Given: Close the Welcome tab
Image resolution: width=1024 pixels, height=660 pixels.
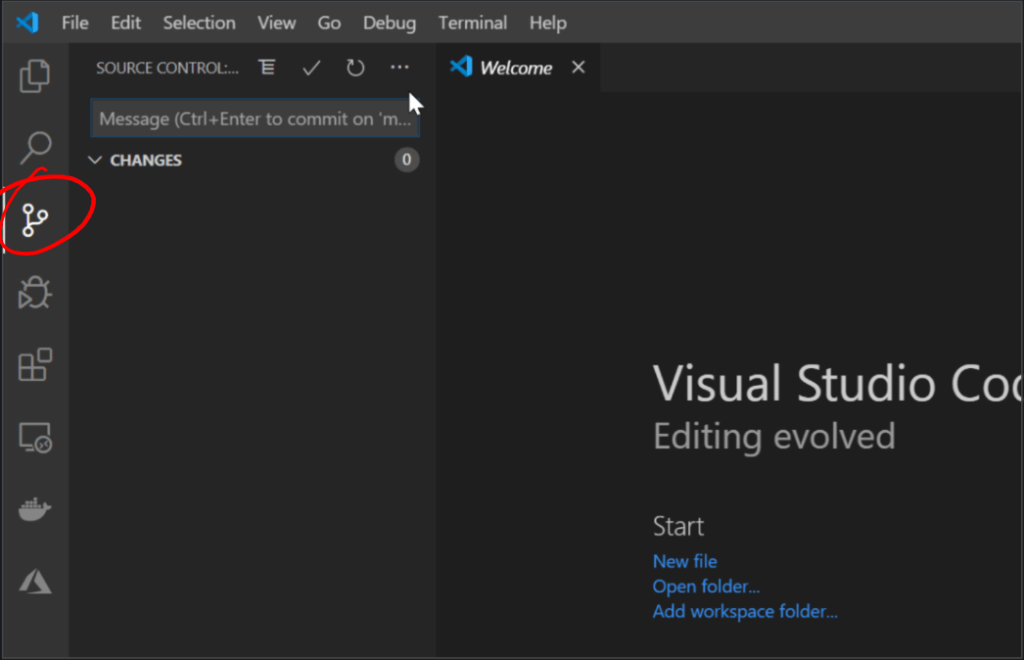Looking at the screenshot, I should 578,67.
